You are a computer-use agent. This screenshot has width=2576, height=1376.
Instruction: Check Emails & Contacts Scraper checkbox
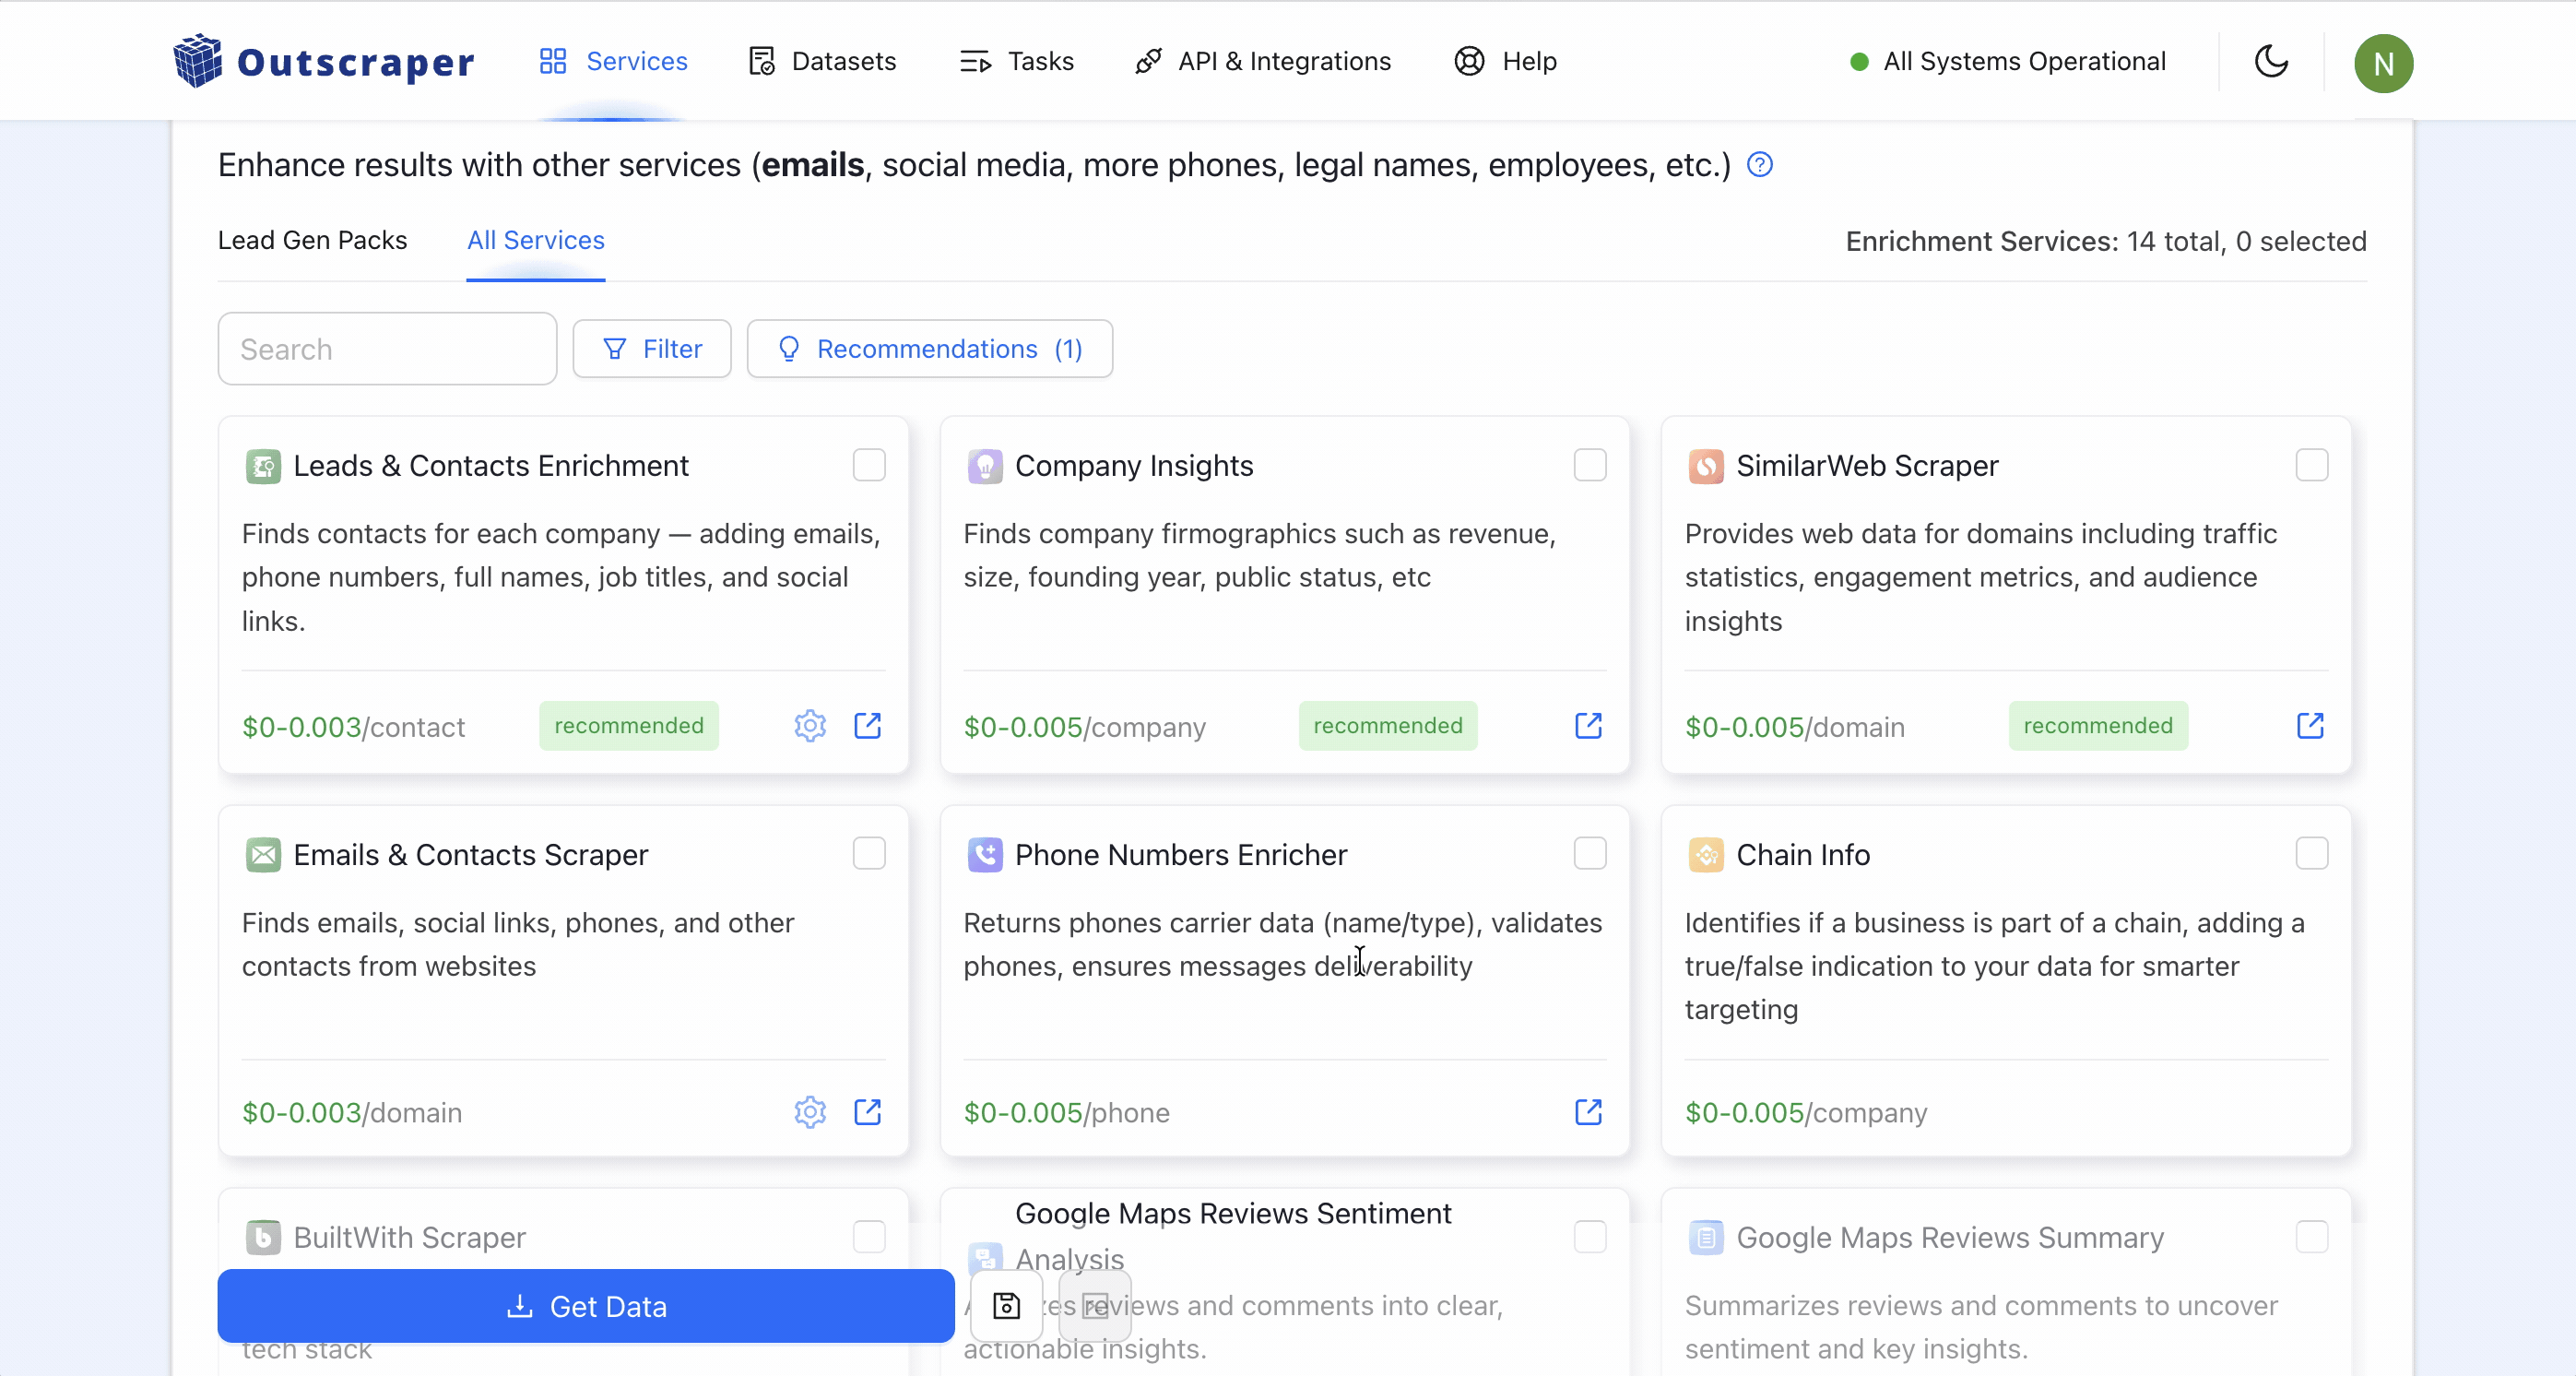click(868, 854)
